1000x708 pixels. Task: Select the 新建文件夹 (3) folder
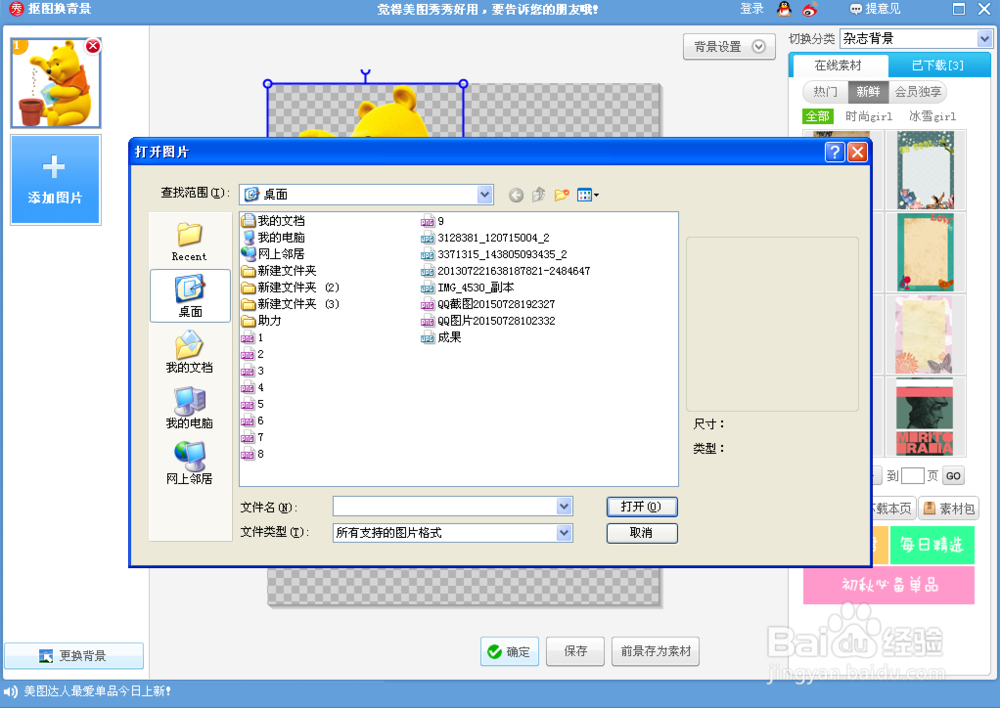[290, 304]
